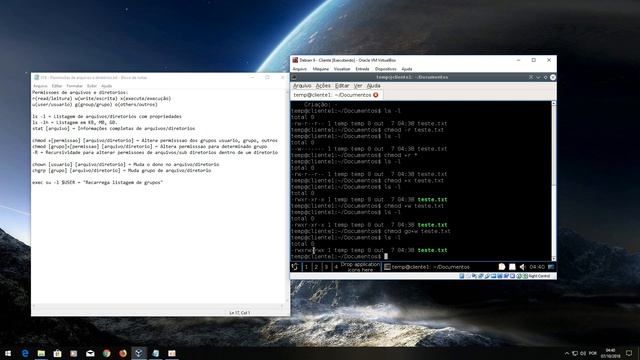Image resolution: width=640 pixels, height=360 pixels.
Task: Click Notepad line starting stat [arquivo]
Action: point(113,129)
